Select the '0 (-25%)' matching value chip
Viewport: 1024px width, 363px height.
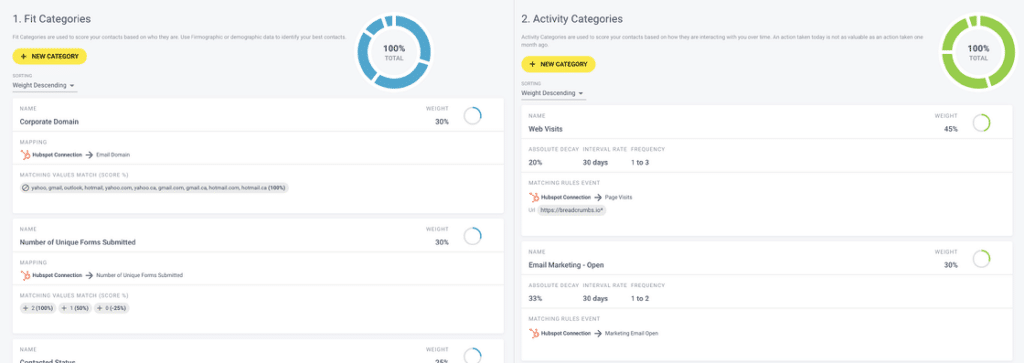[112, 308]
